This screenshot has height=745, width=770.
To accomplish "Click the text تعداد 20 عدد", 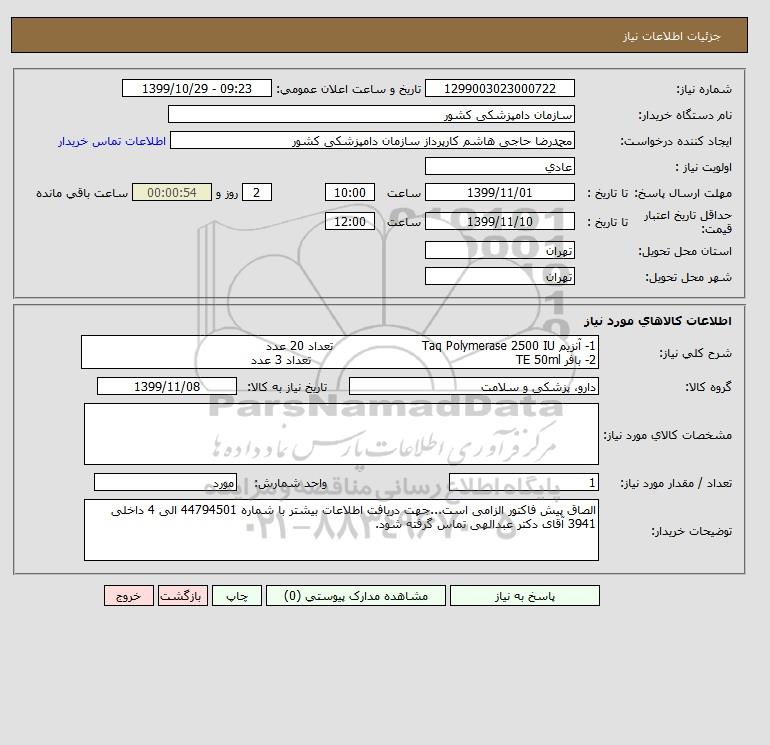I will point(300,346).
